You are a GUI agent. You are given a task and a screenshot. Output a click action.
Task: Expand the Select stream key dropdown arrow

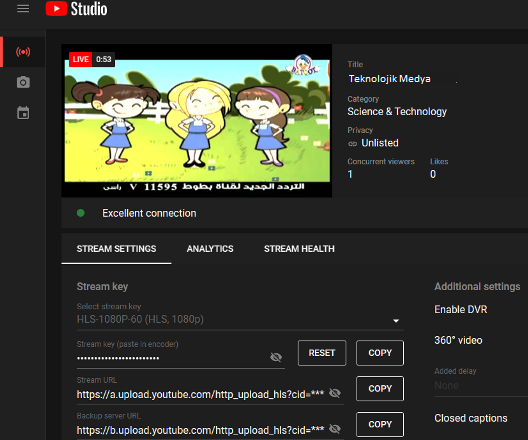[x=396, y=321]
